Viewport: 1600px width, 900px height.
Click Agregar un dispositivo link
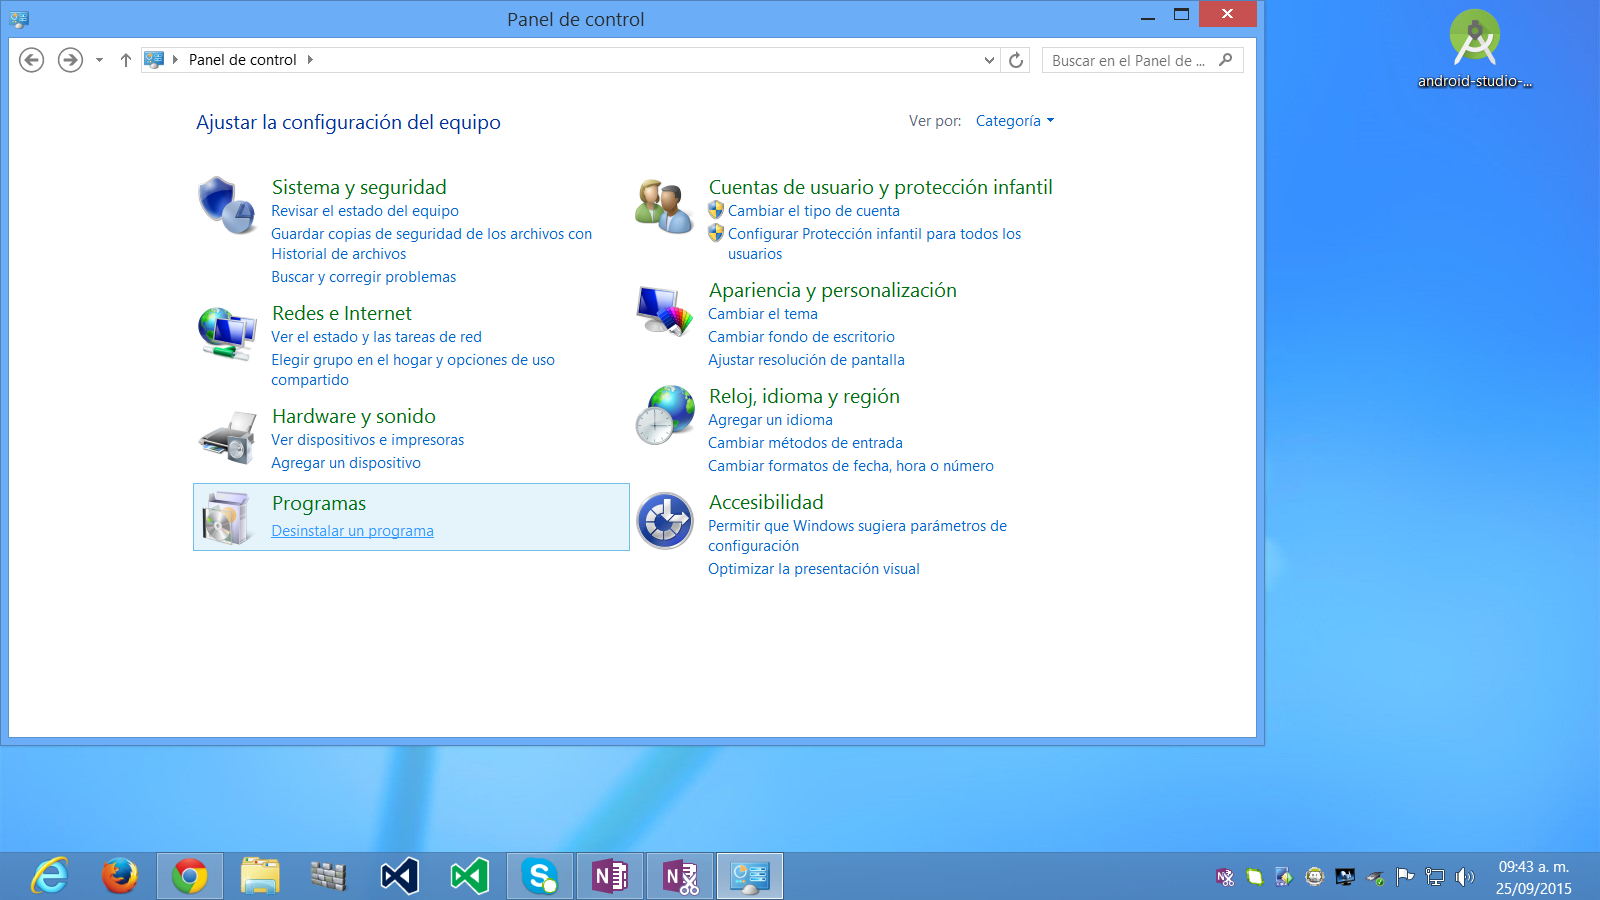coord(346,463)
